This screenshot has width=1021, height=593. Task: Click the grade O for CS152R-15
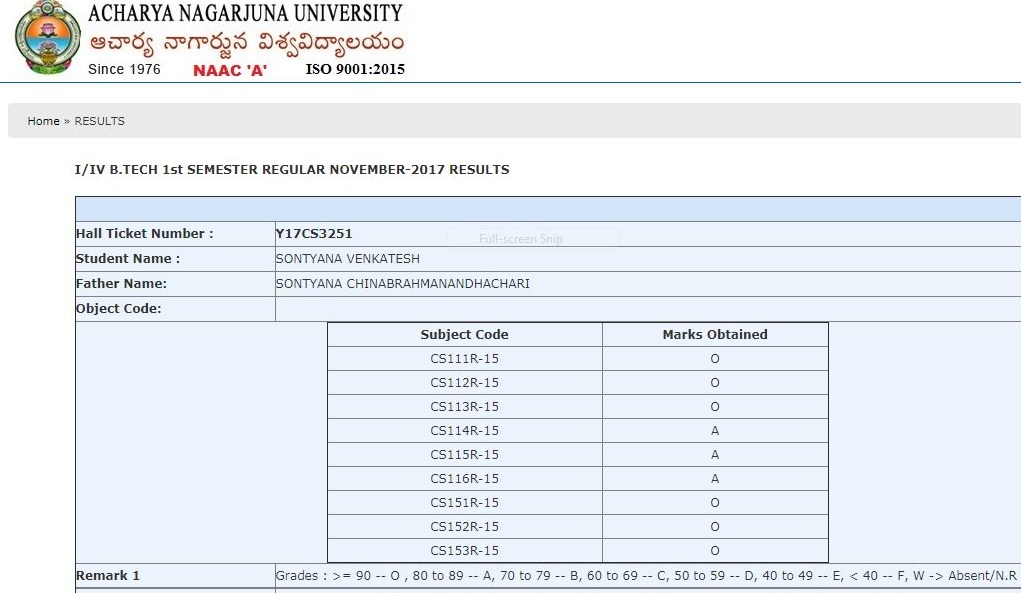(x=715, y=527)
